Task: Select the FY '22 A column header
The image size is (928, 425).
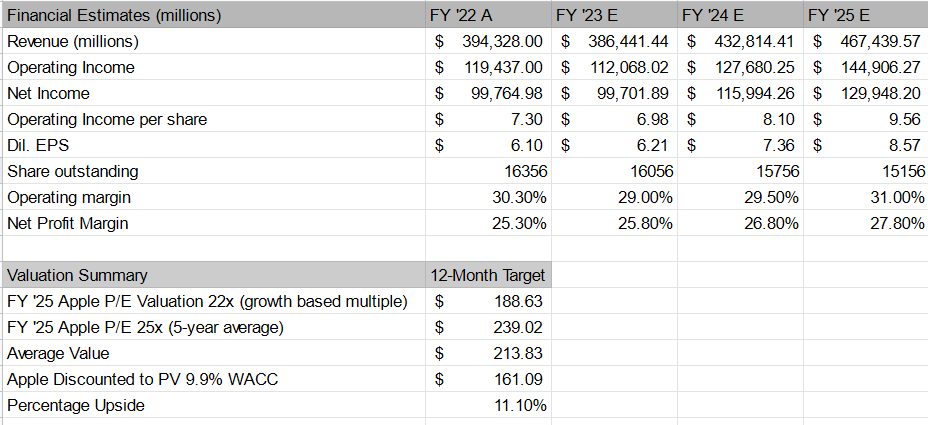Action: (x=488, y=15)
